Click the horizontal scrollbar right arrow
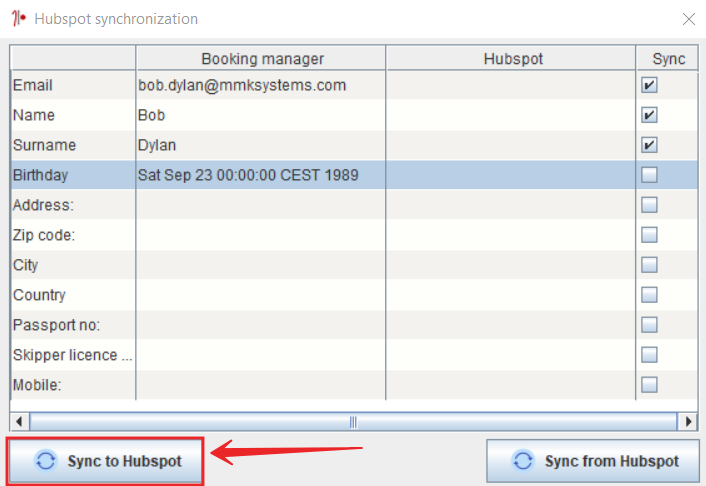 tap(688, 422)
